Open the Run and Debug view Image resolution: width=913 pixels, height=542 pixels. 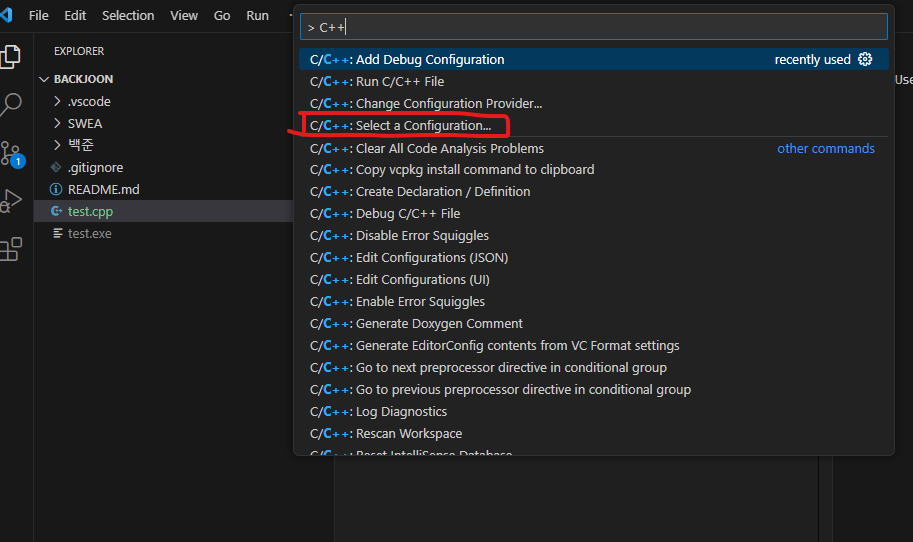10,201
